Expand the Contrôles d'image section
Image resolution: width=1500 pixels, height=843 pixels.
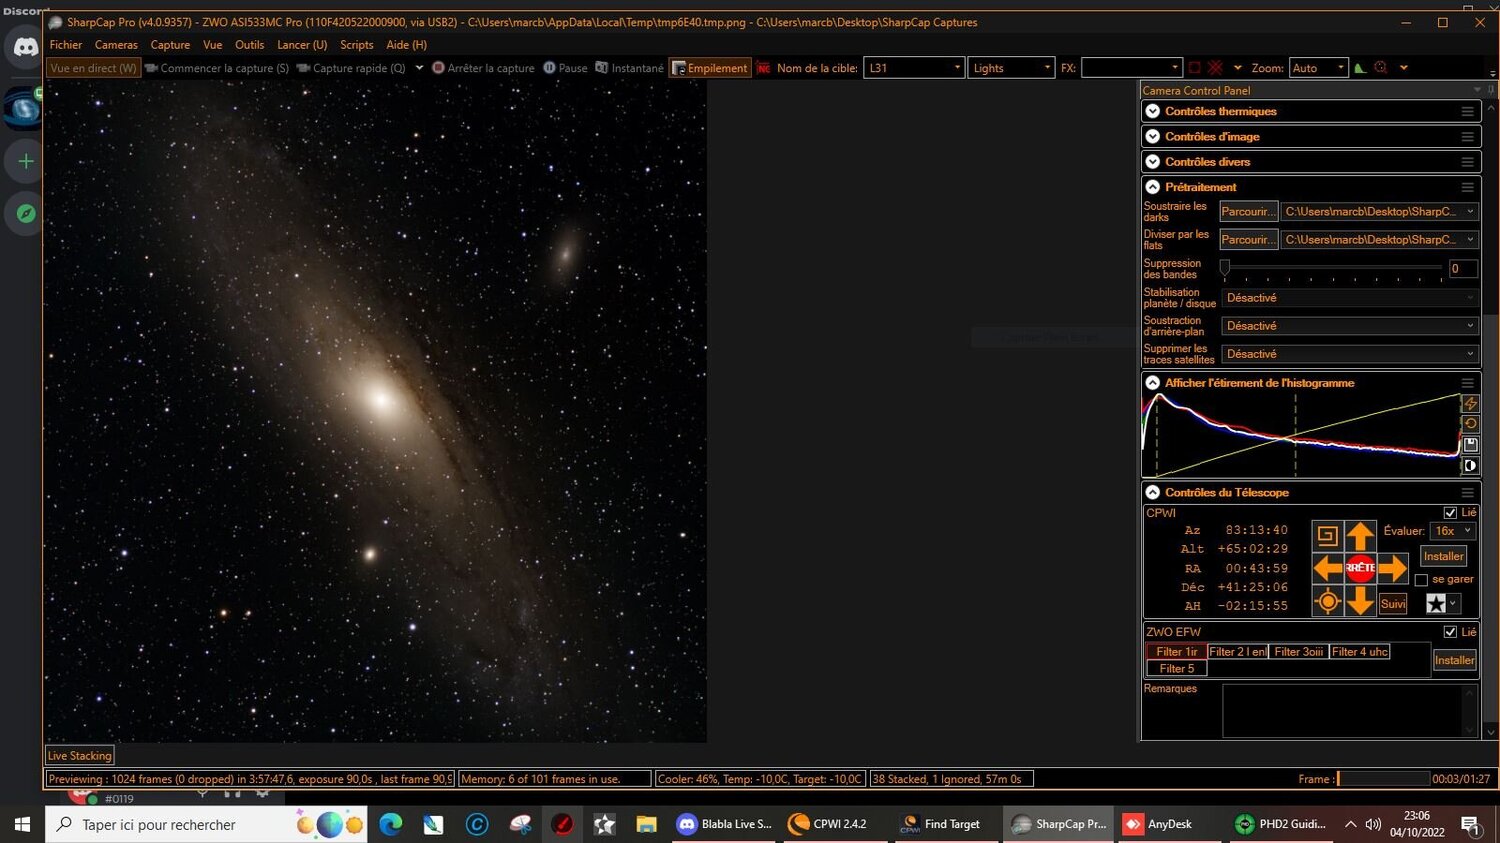click(1153, 137)
